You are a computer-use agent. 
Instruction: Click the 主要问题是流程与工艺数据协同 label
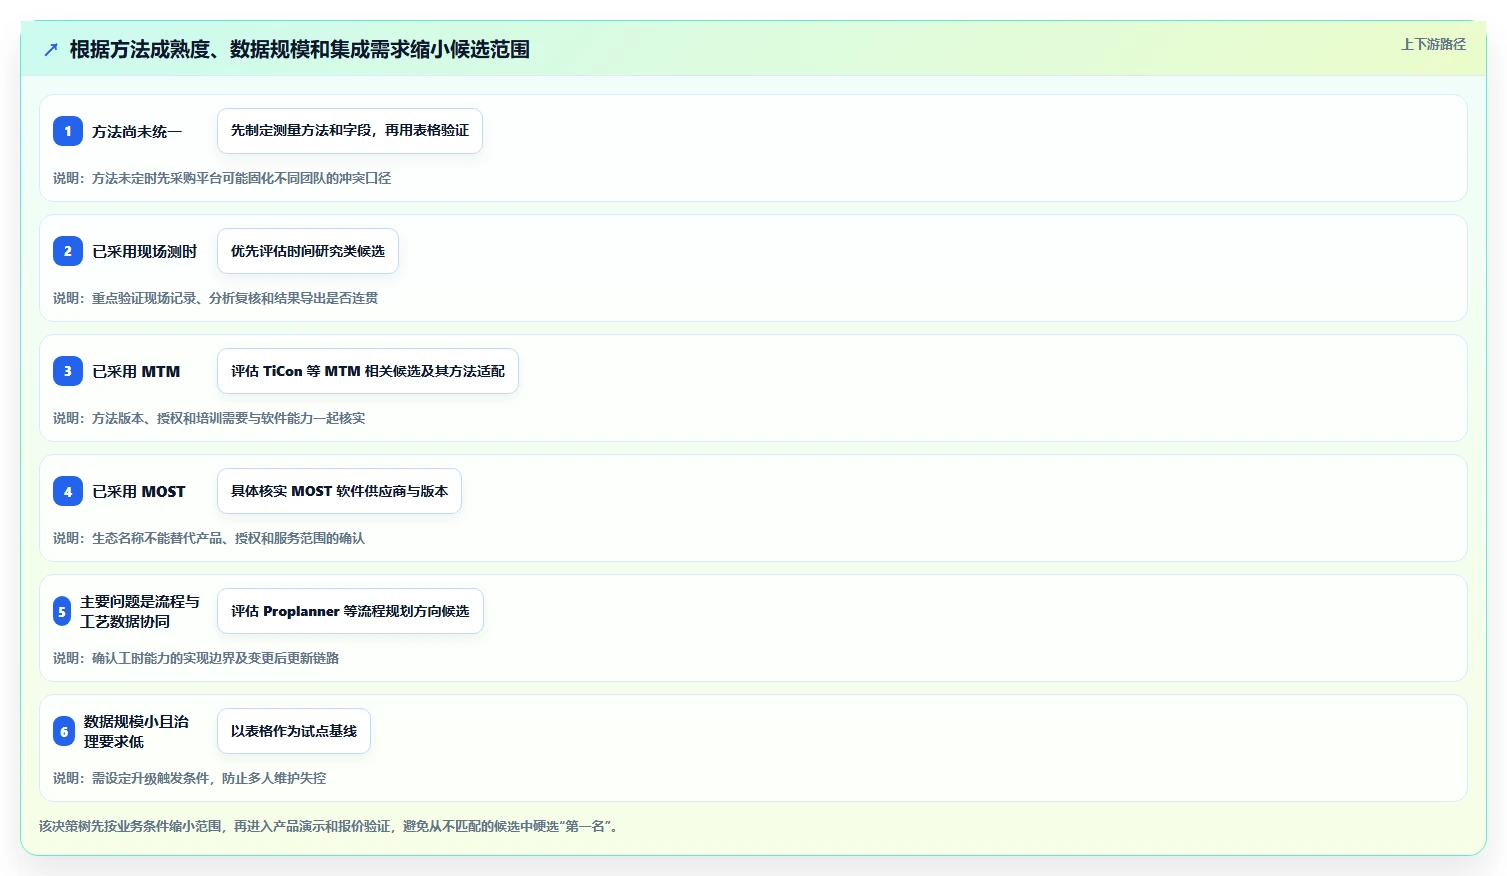tap(140, 611)
